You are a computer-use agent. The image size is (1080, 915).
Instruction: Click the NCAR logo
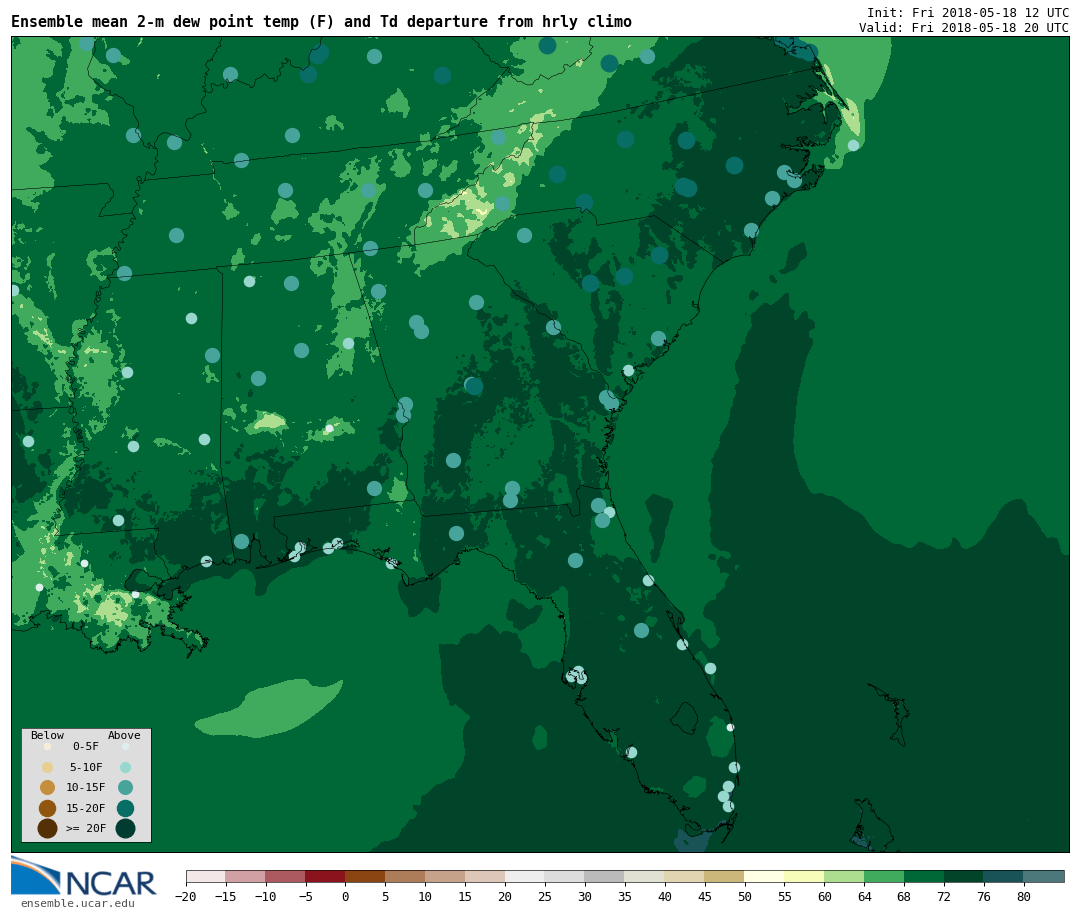pyautogui.click(x=84, y=876)
